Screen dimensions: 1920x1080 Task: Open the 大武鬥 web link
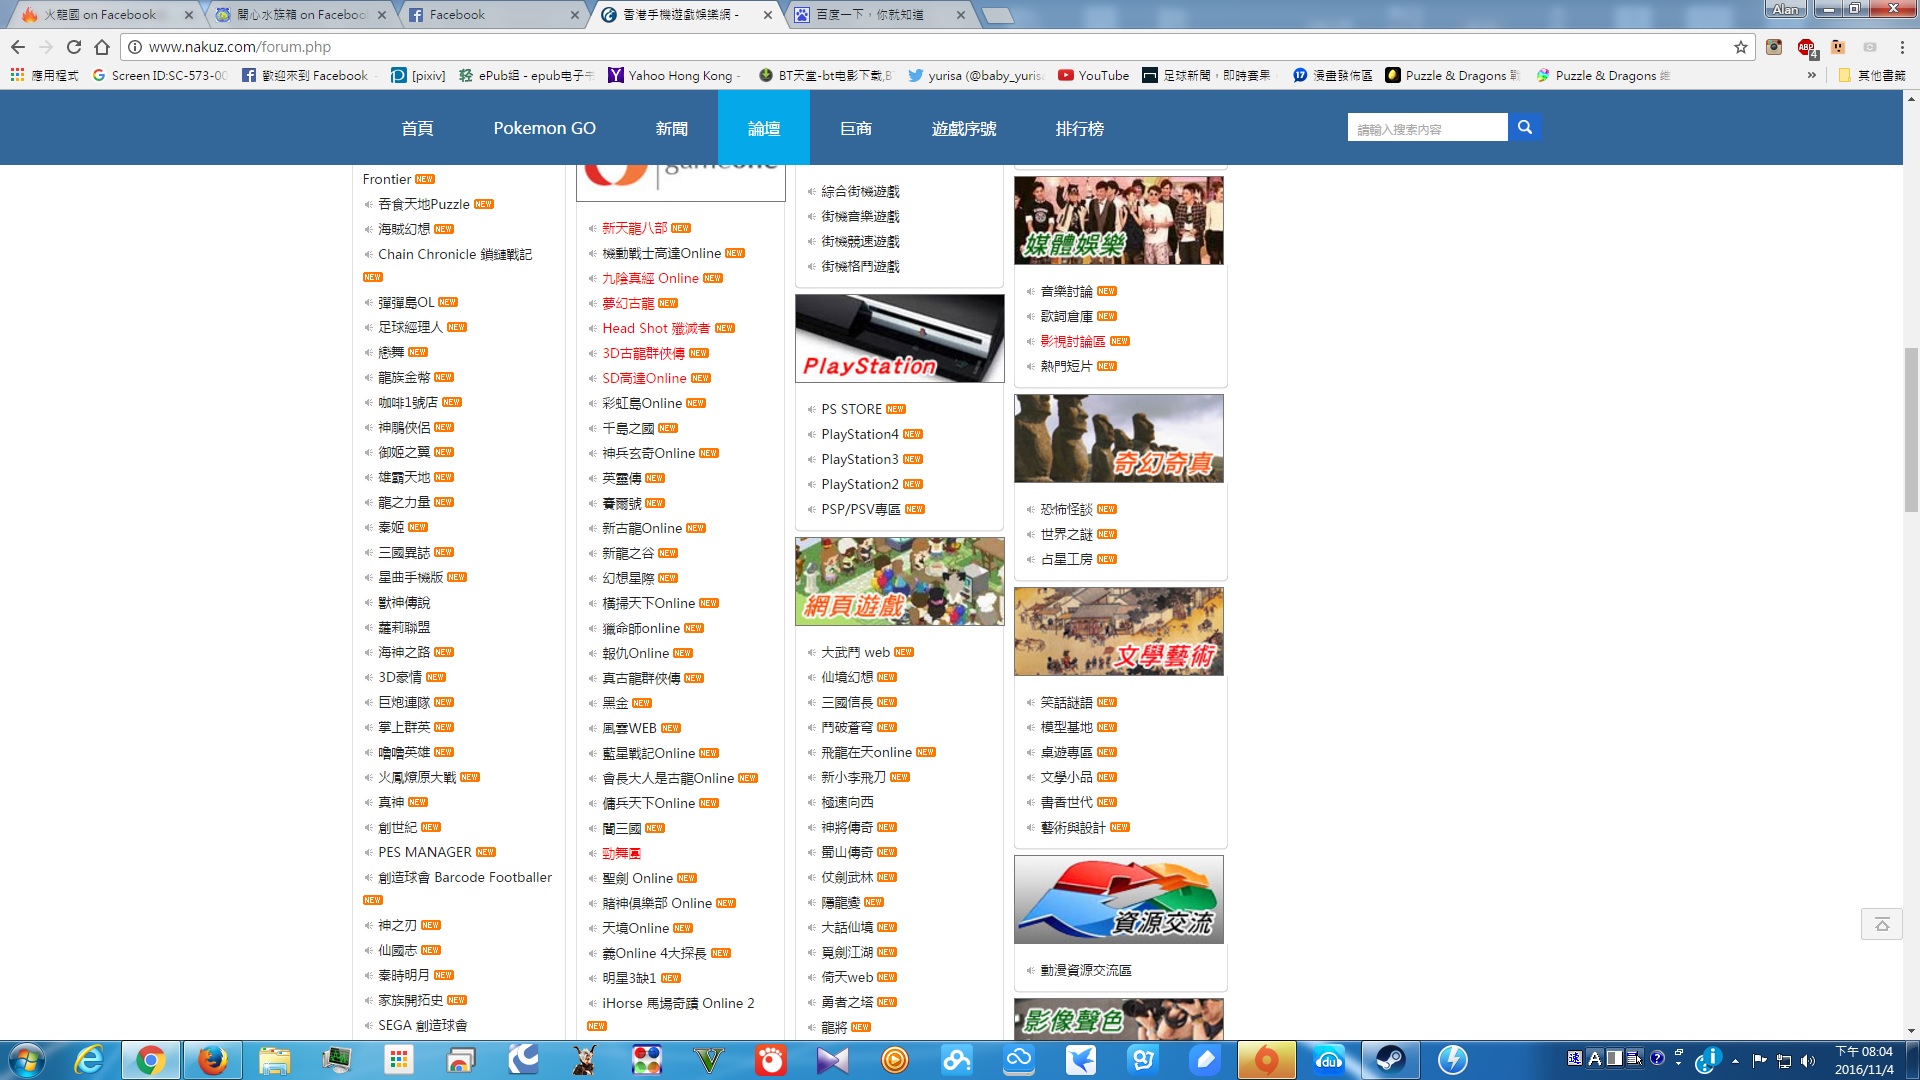[855, 652]
